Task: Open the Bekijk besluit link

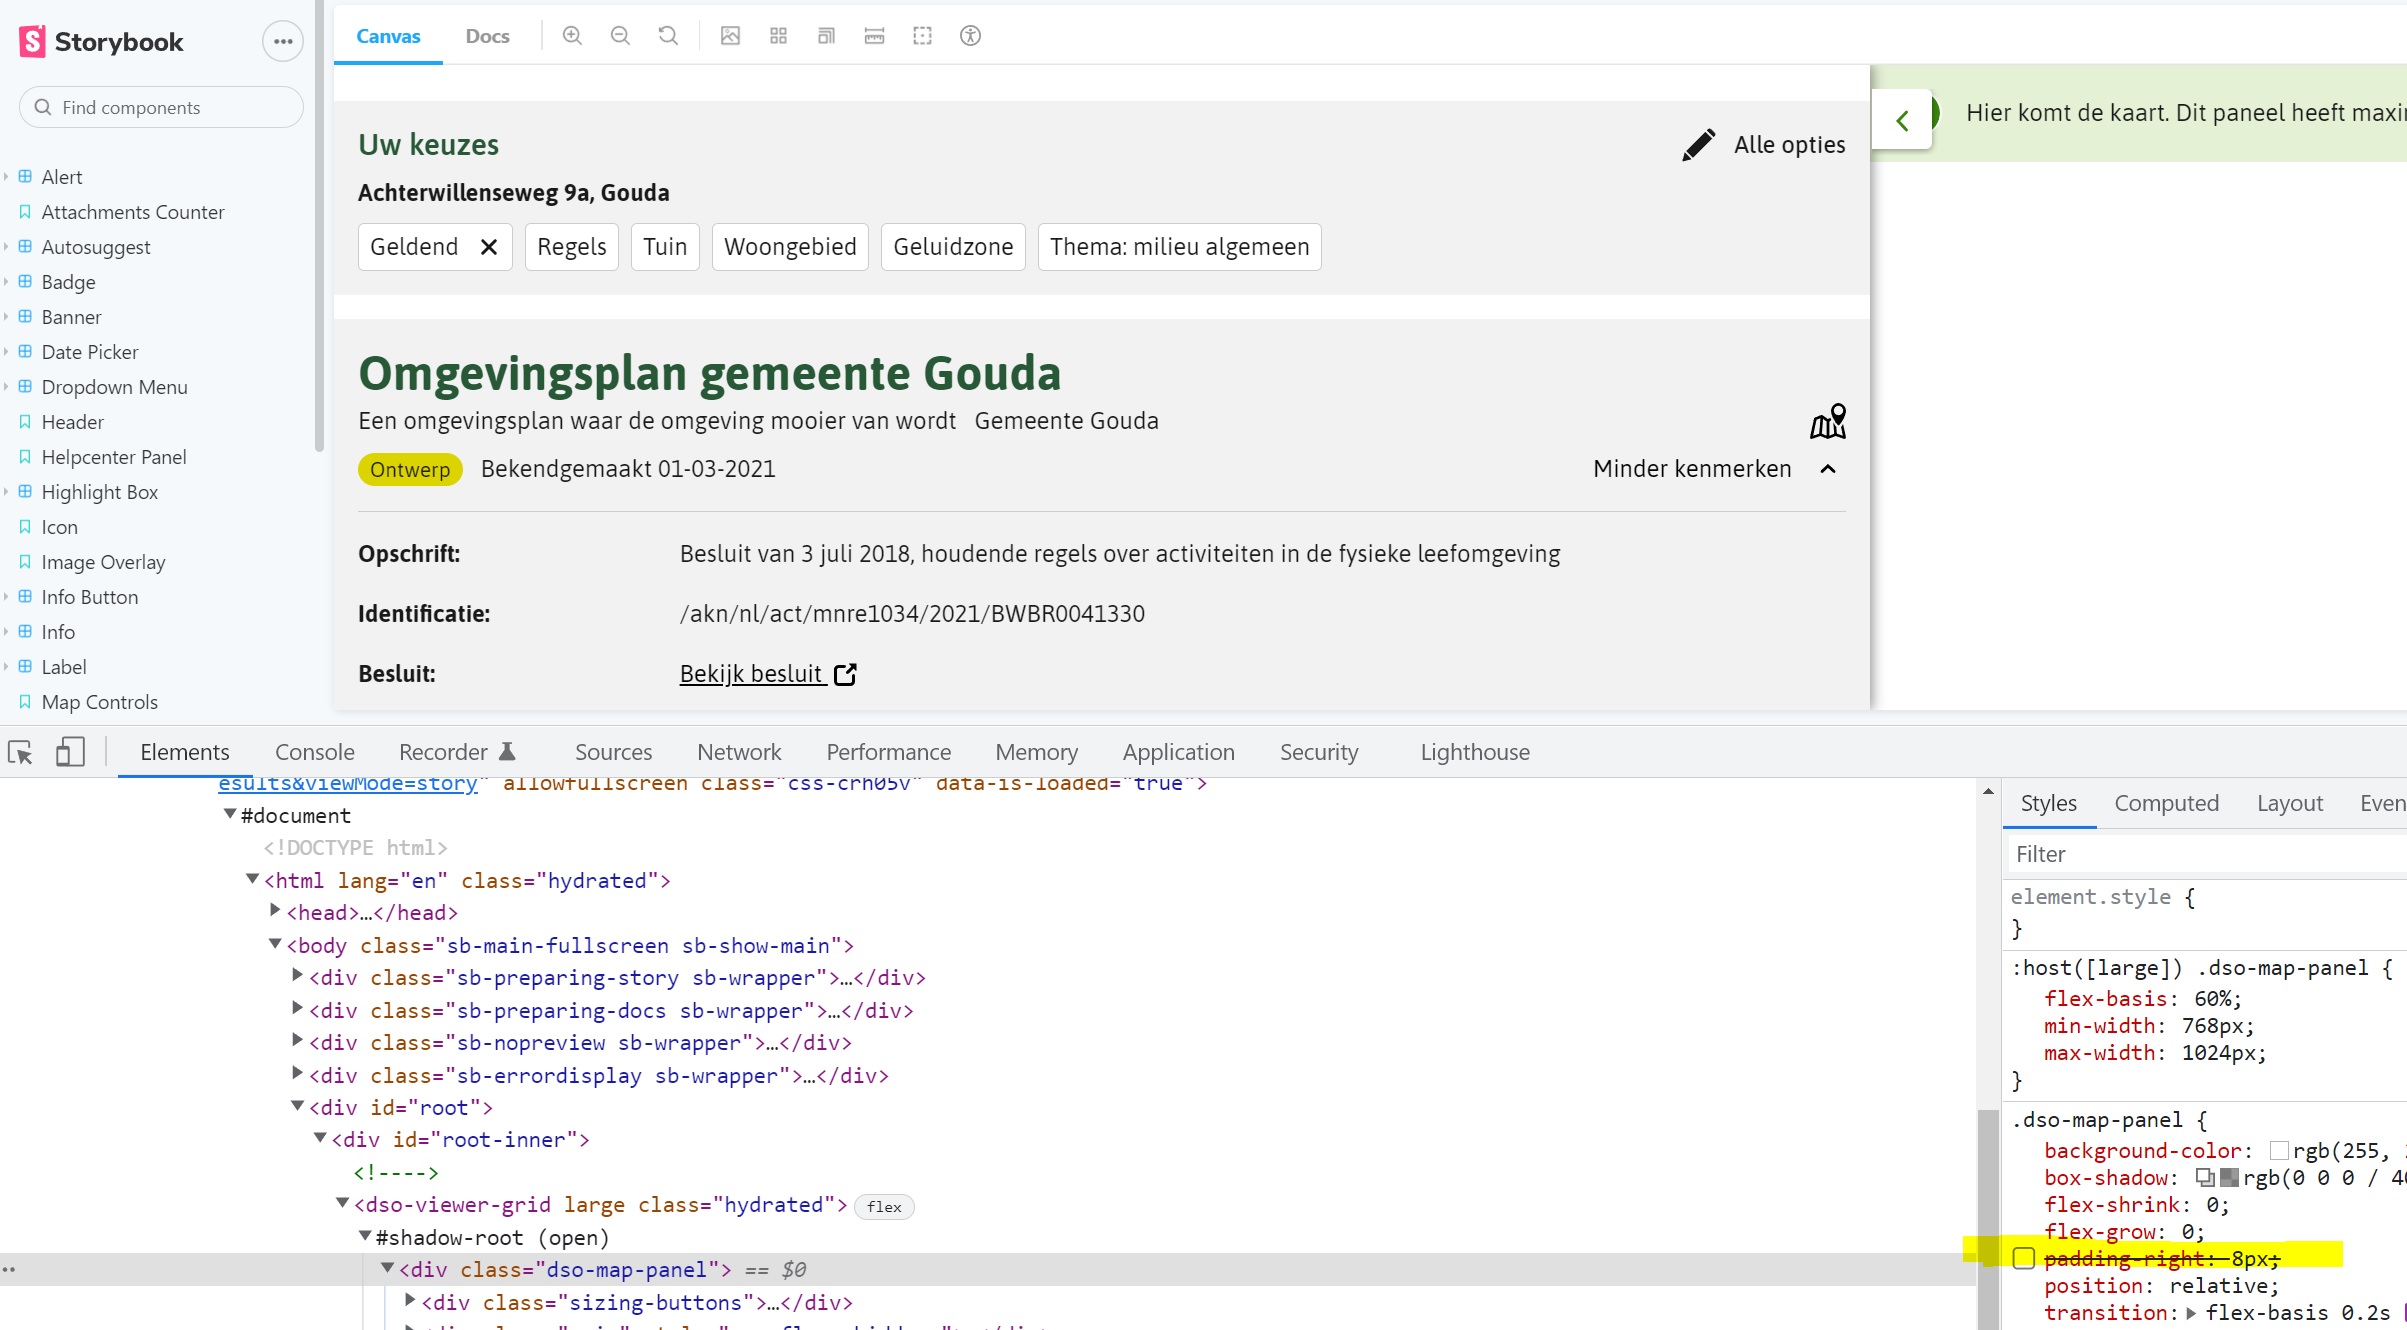Action: (x=752, y=674)
